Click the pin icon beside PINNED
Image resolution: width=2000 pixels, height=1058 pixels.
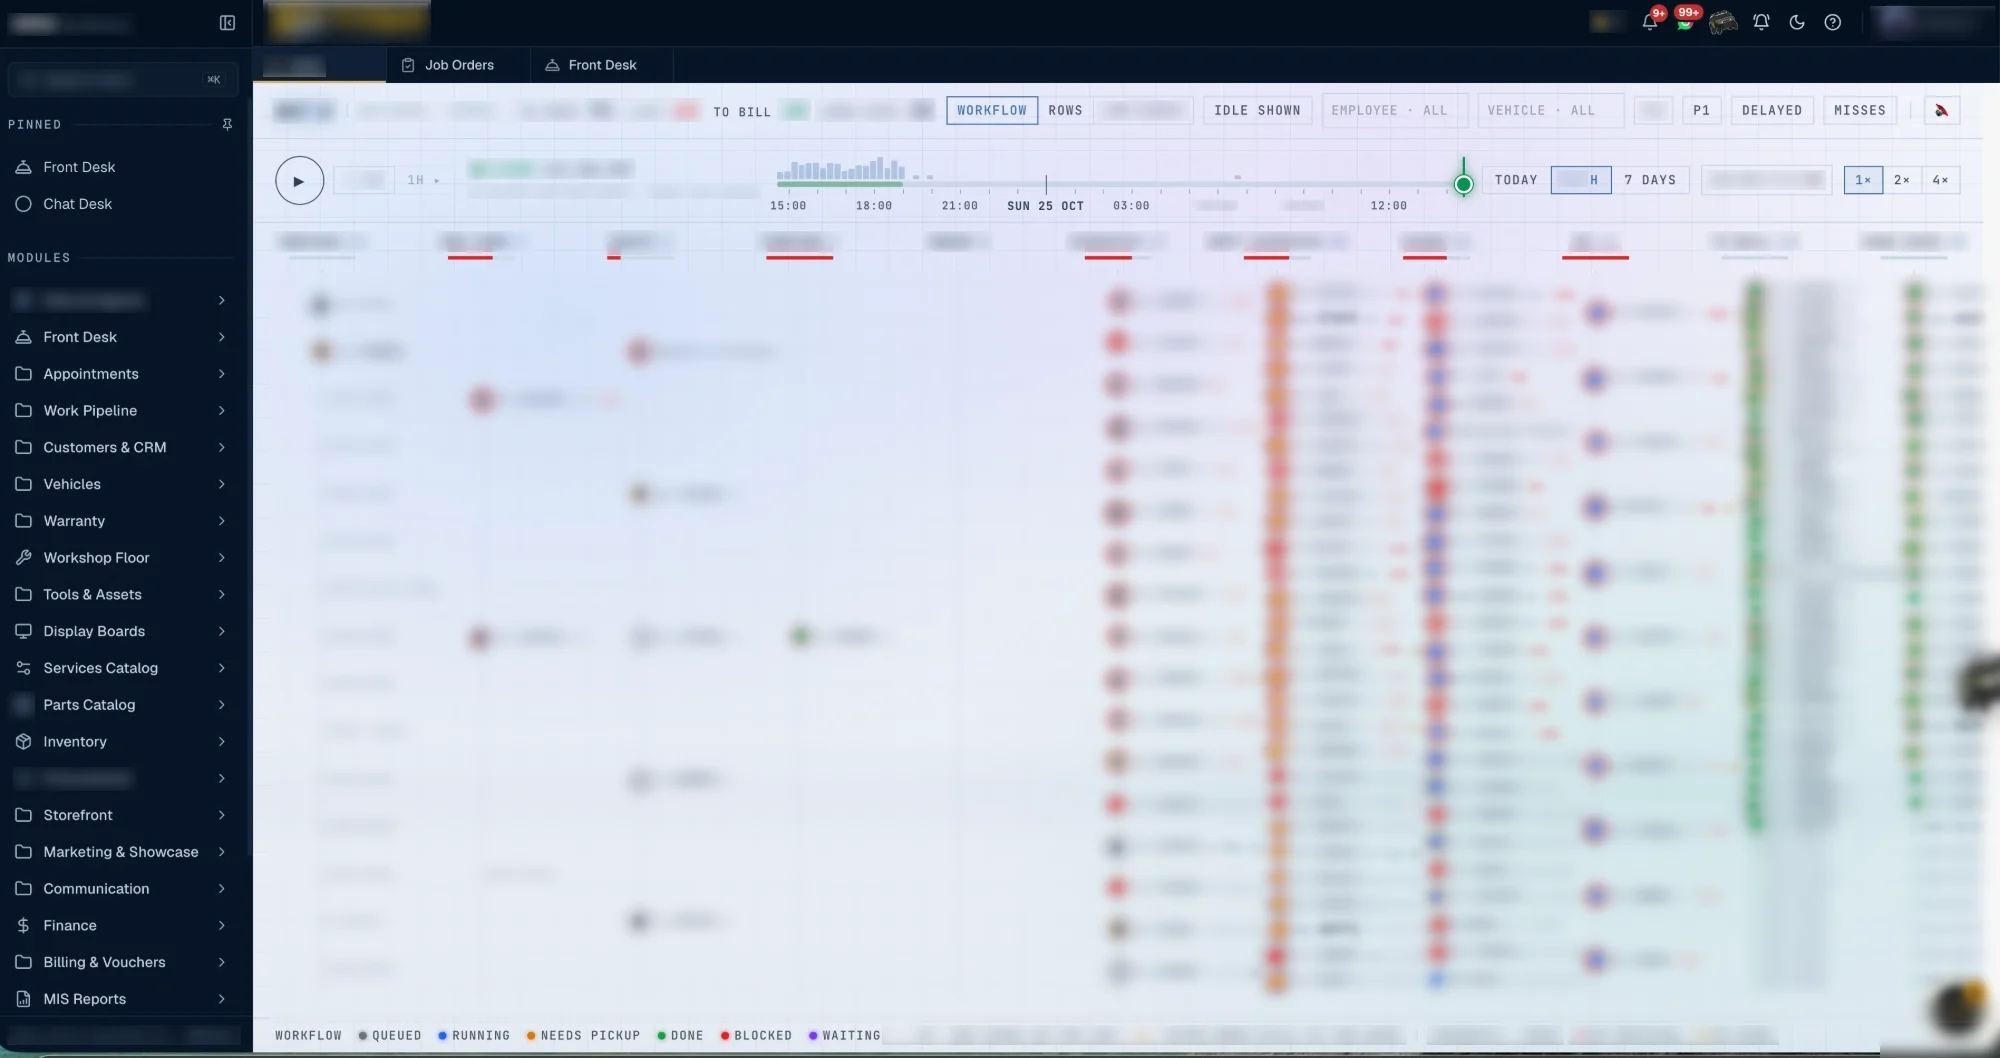[x=227, y=125]
